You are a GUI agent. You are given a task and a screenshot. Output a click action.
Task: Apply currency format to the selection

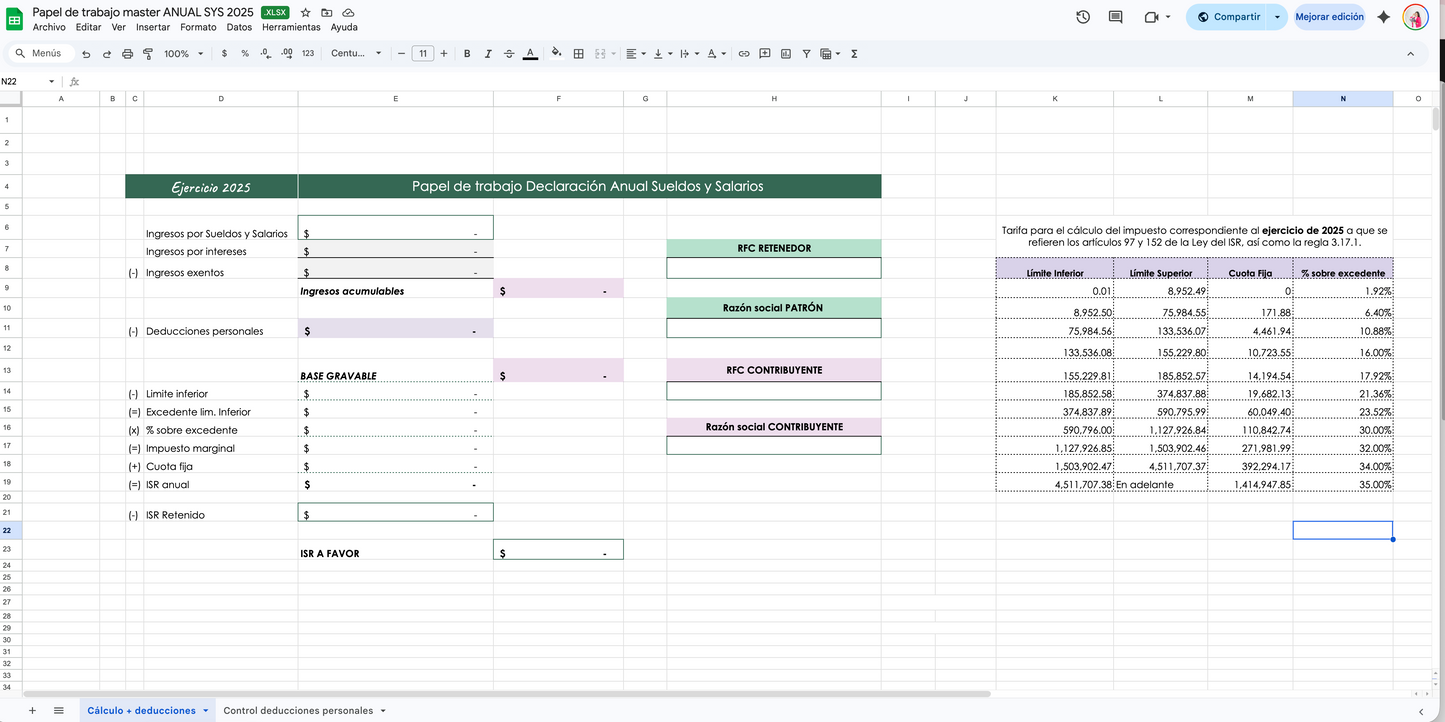click(x=223, y=53)
